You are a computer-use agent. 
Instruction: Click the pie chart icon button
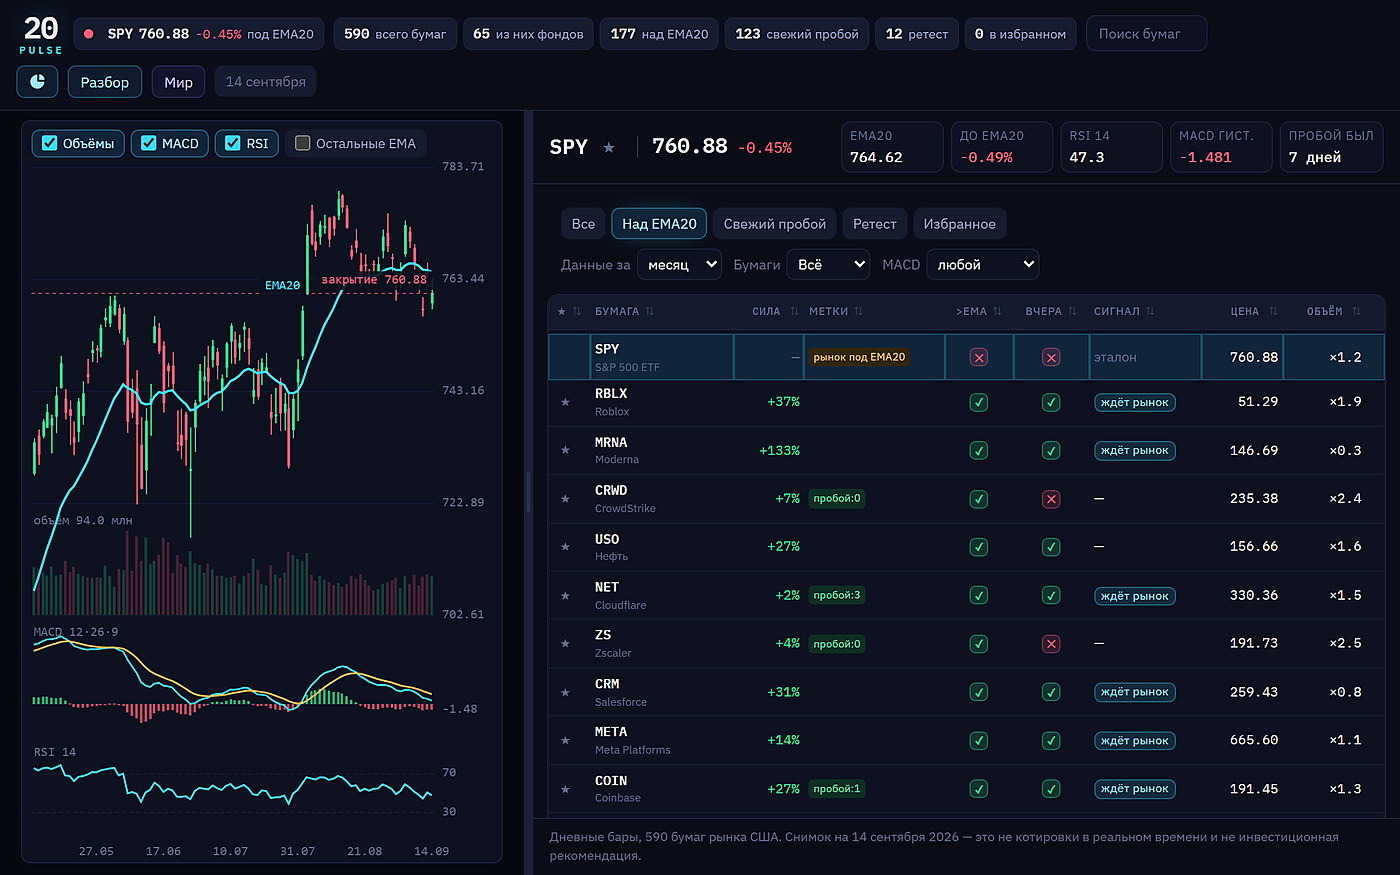pos(37,82)
